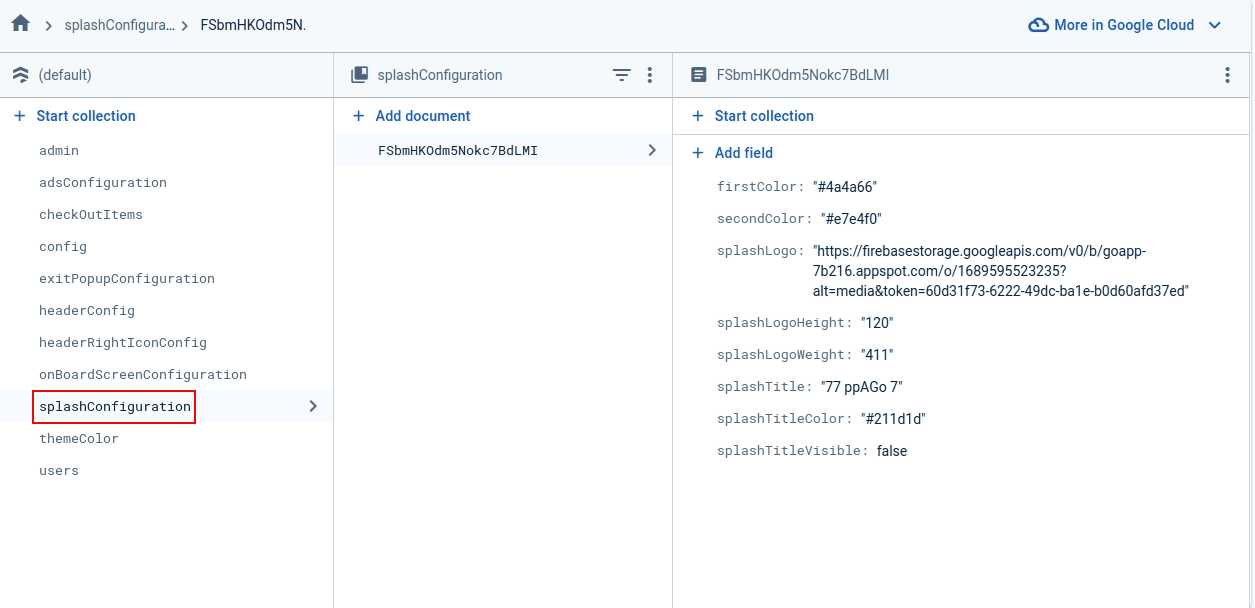
Task: Click Start collection in document panel
Action: click(764, 116)
